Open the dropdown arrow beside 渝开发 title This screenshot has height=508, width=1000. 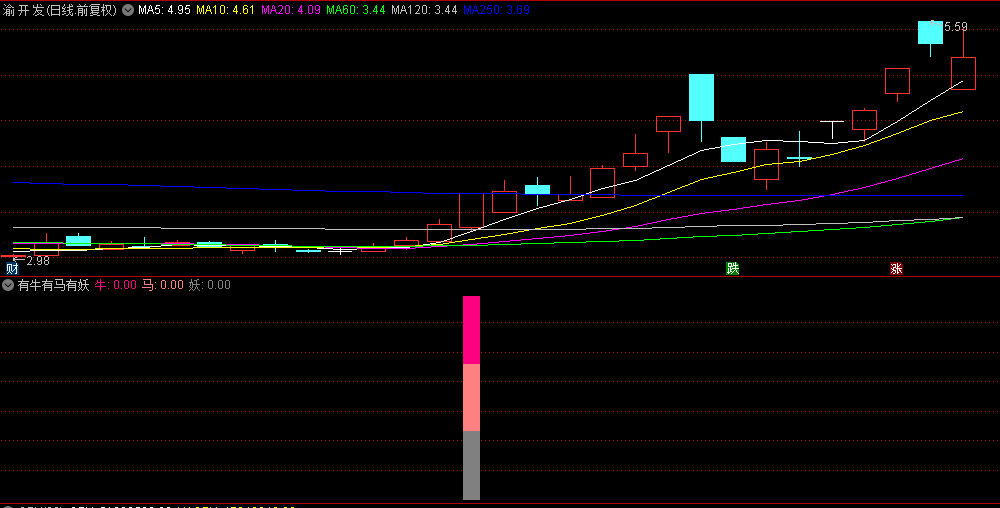click(128, 10)
